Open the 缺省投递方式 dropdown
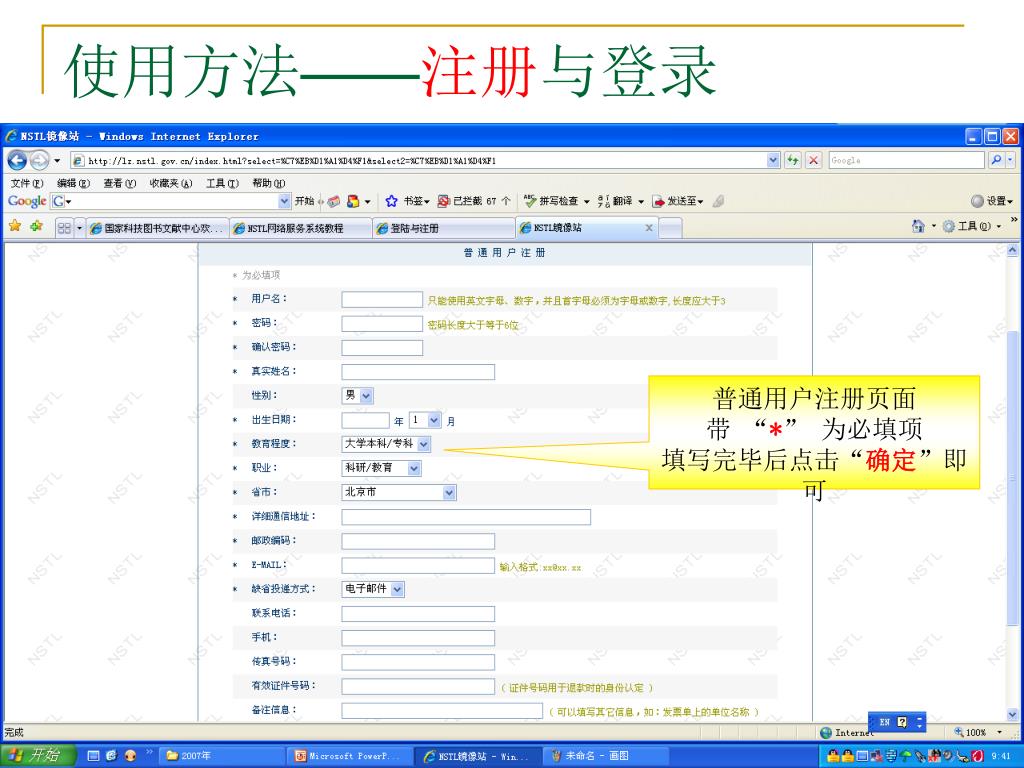The width and height of the screenshot is (1024, 768). (x=373, y=589)
